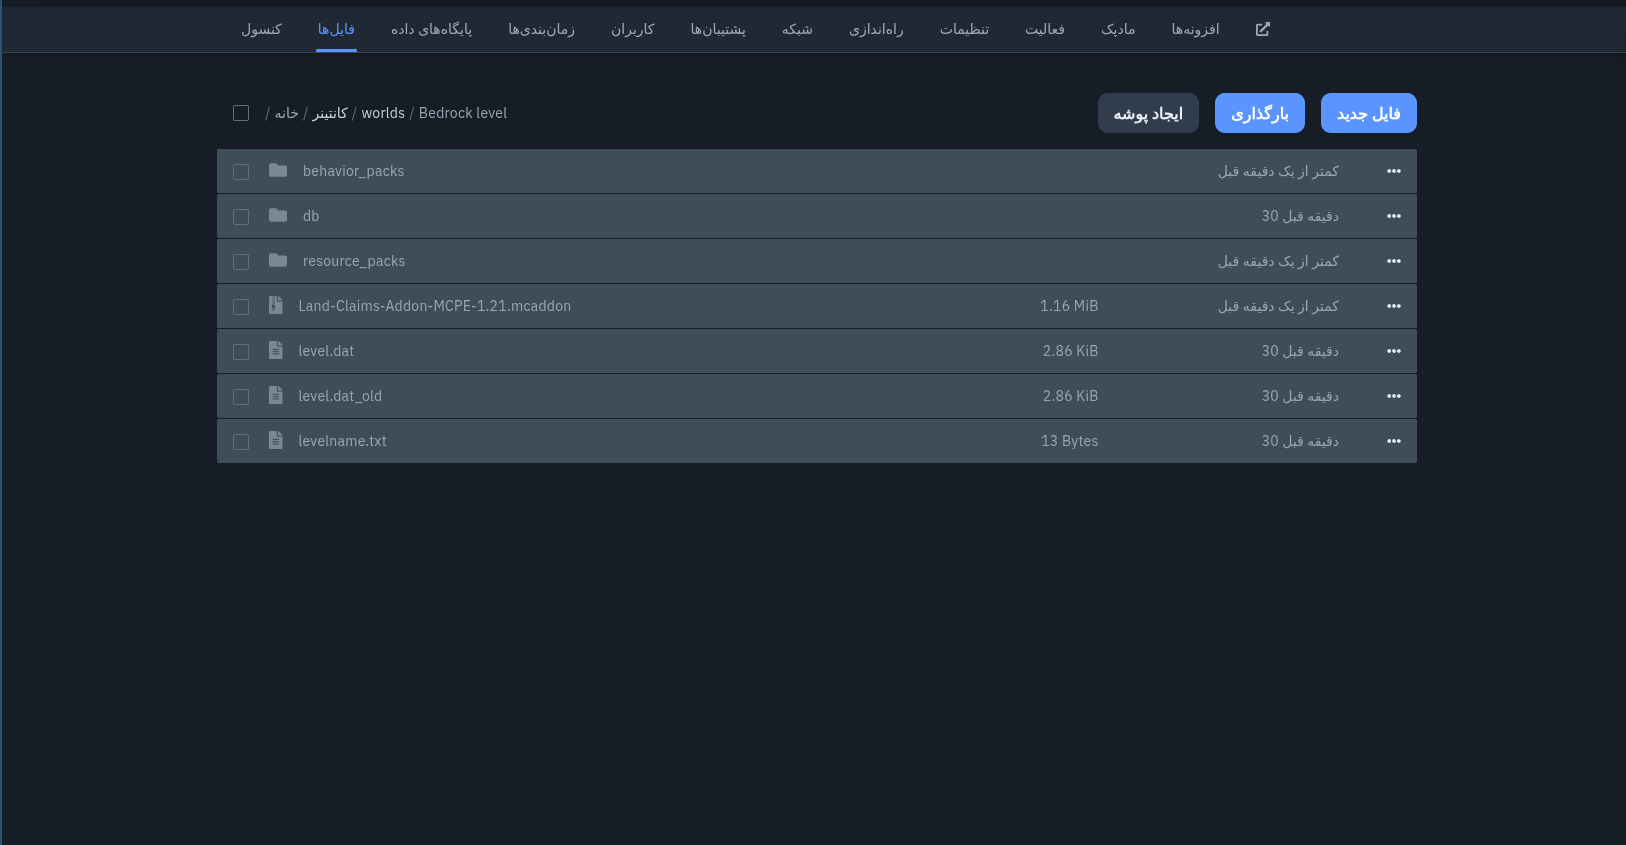Select the Land-Claims-Addon file checkbox
The width and height of the screenshot is (1626, 845).
click(241, 307)
